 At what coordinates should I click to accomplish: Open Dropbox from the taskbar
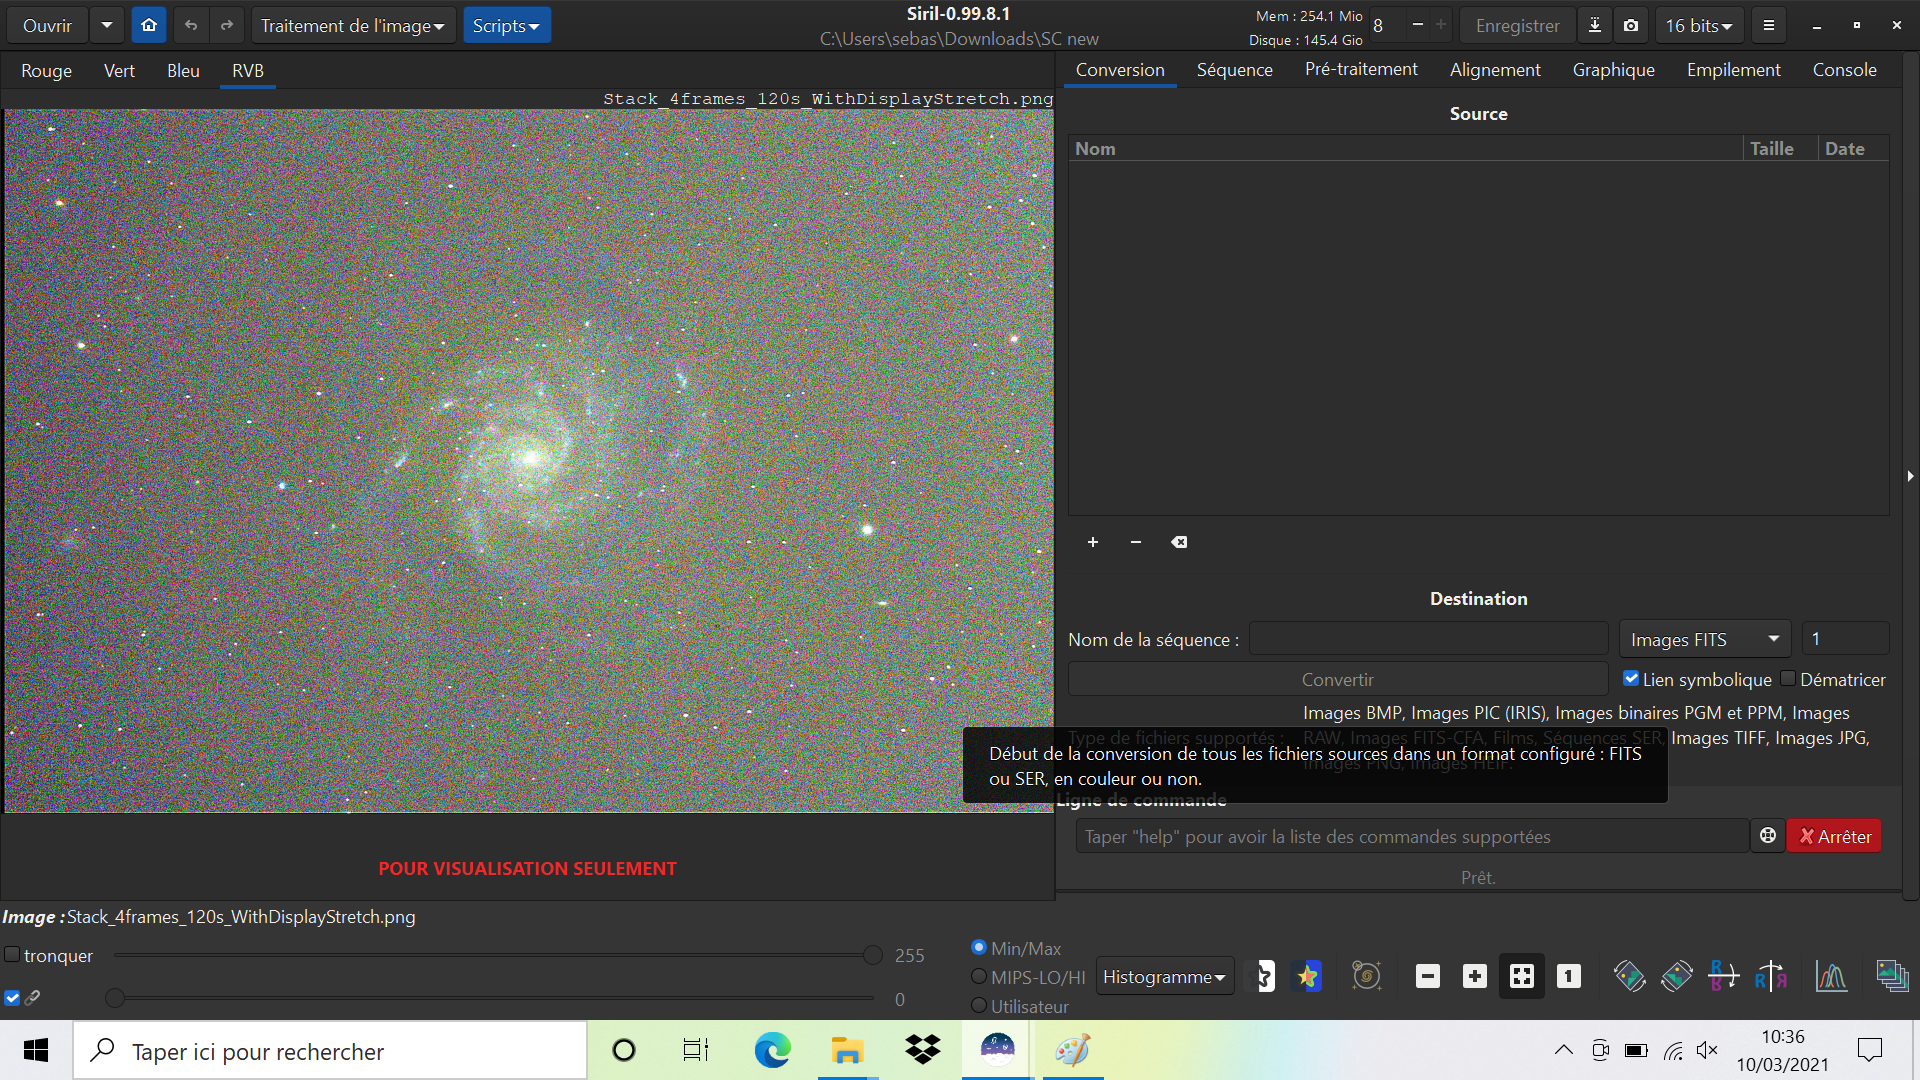[922, 1050]
